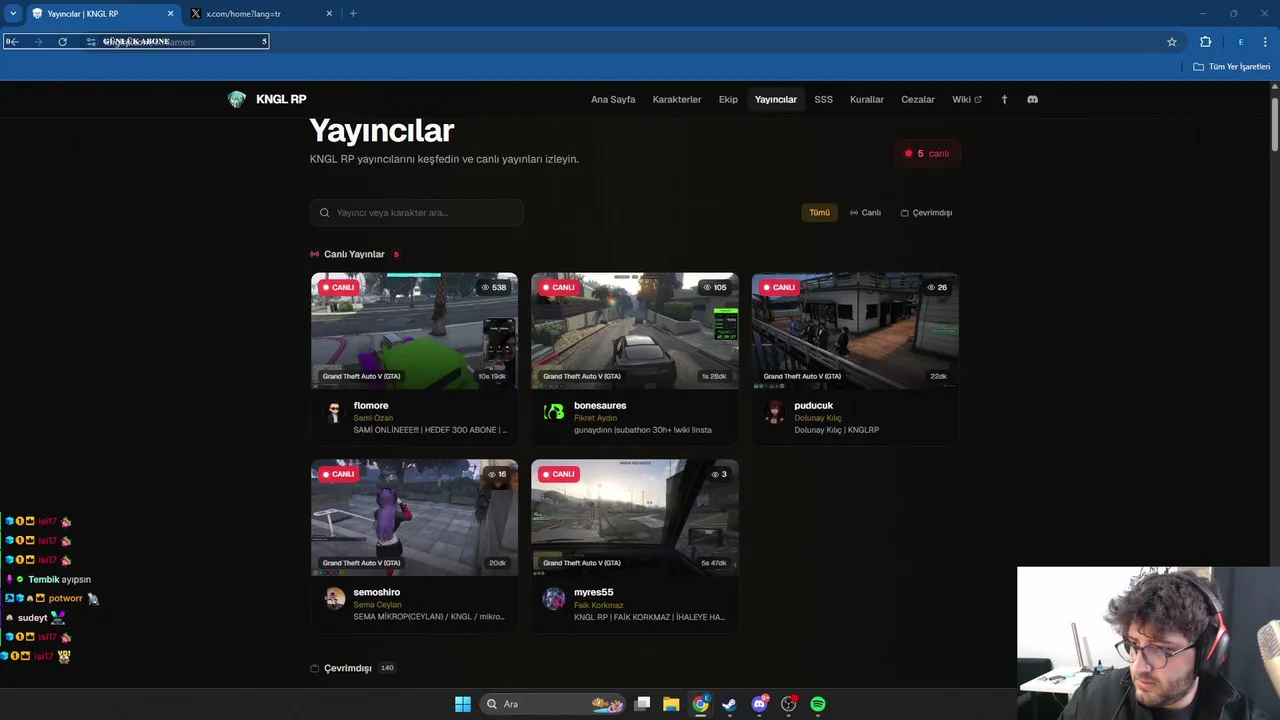Open puducuk's live stream thumbnail

[x=855, y=330]
